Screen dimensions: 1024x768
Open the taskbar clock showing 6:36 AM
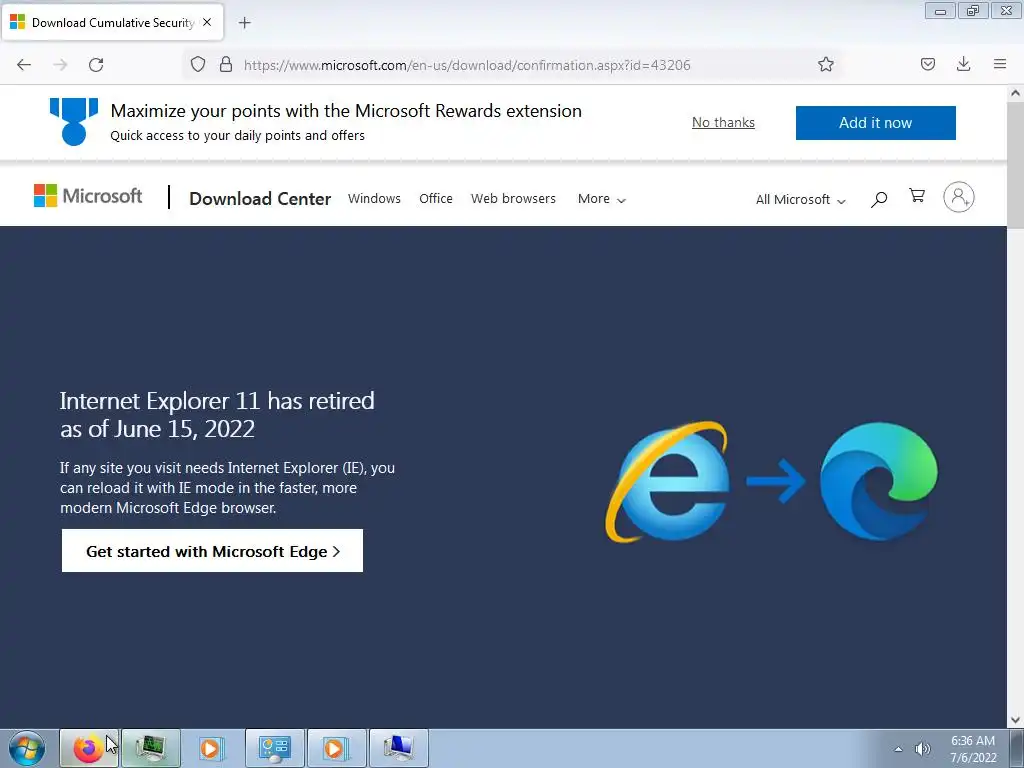(x=973, y=749)
